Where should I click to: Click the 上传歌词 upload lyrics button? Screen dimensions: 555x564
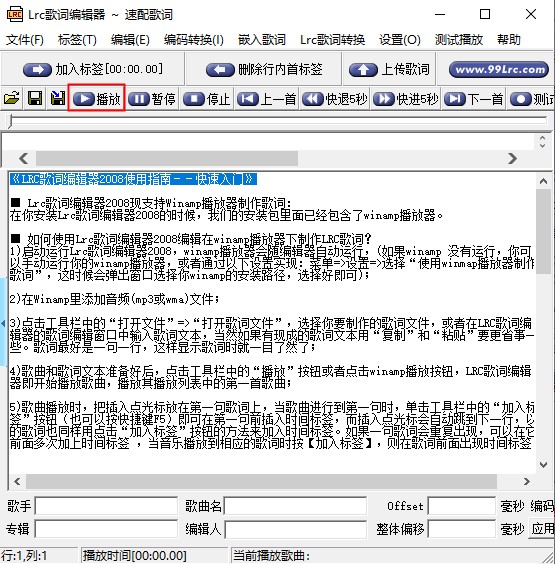[x=389, y=69]
